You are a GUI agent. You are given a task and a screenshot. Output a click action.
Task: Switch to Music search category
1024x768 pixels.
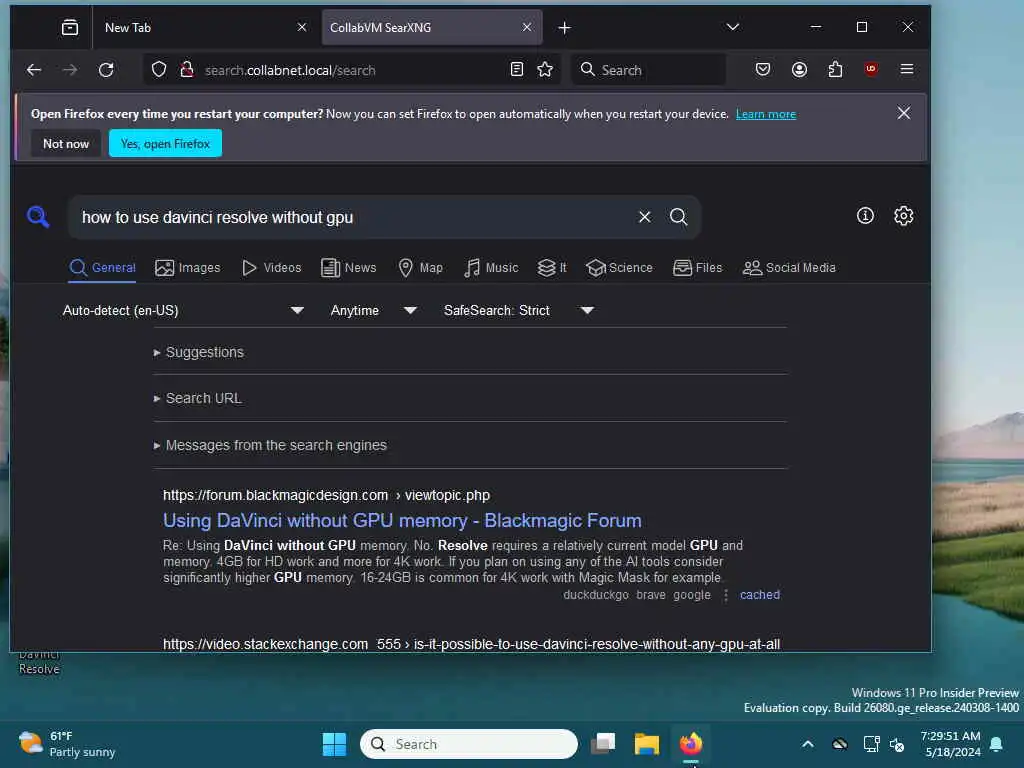(x=491, y=268)
